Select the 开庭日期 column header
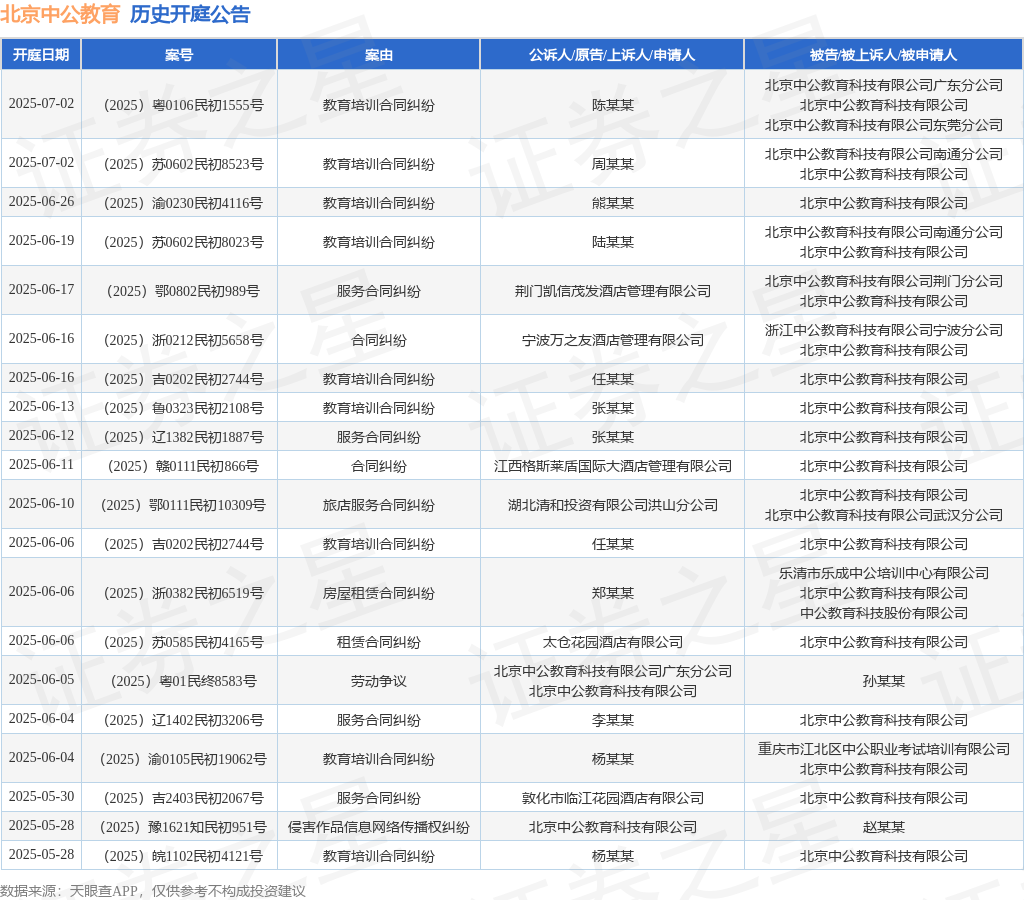The width and height of the screenshot is (1024, 900). 41,55
